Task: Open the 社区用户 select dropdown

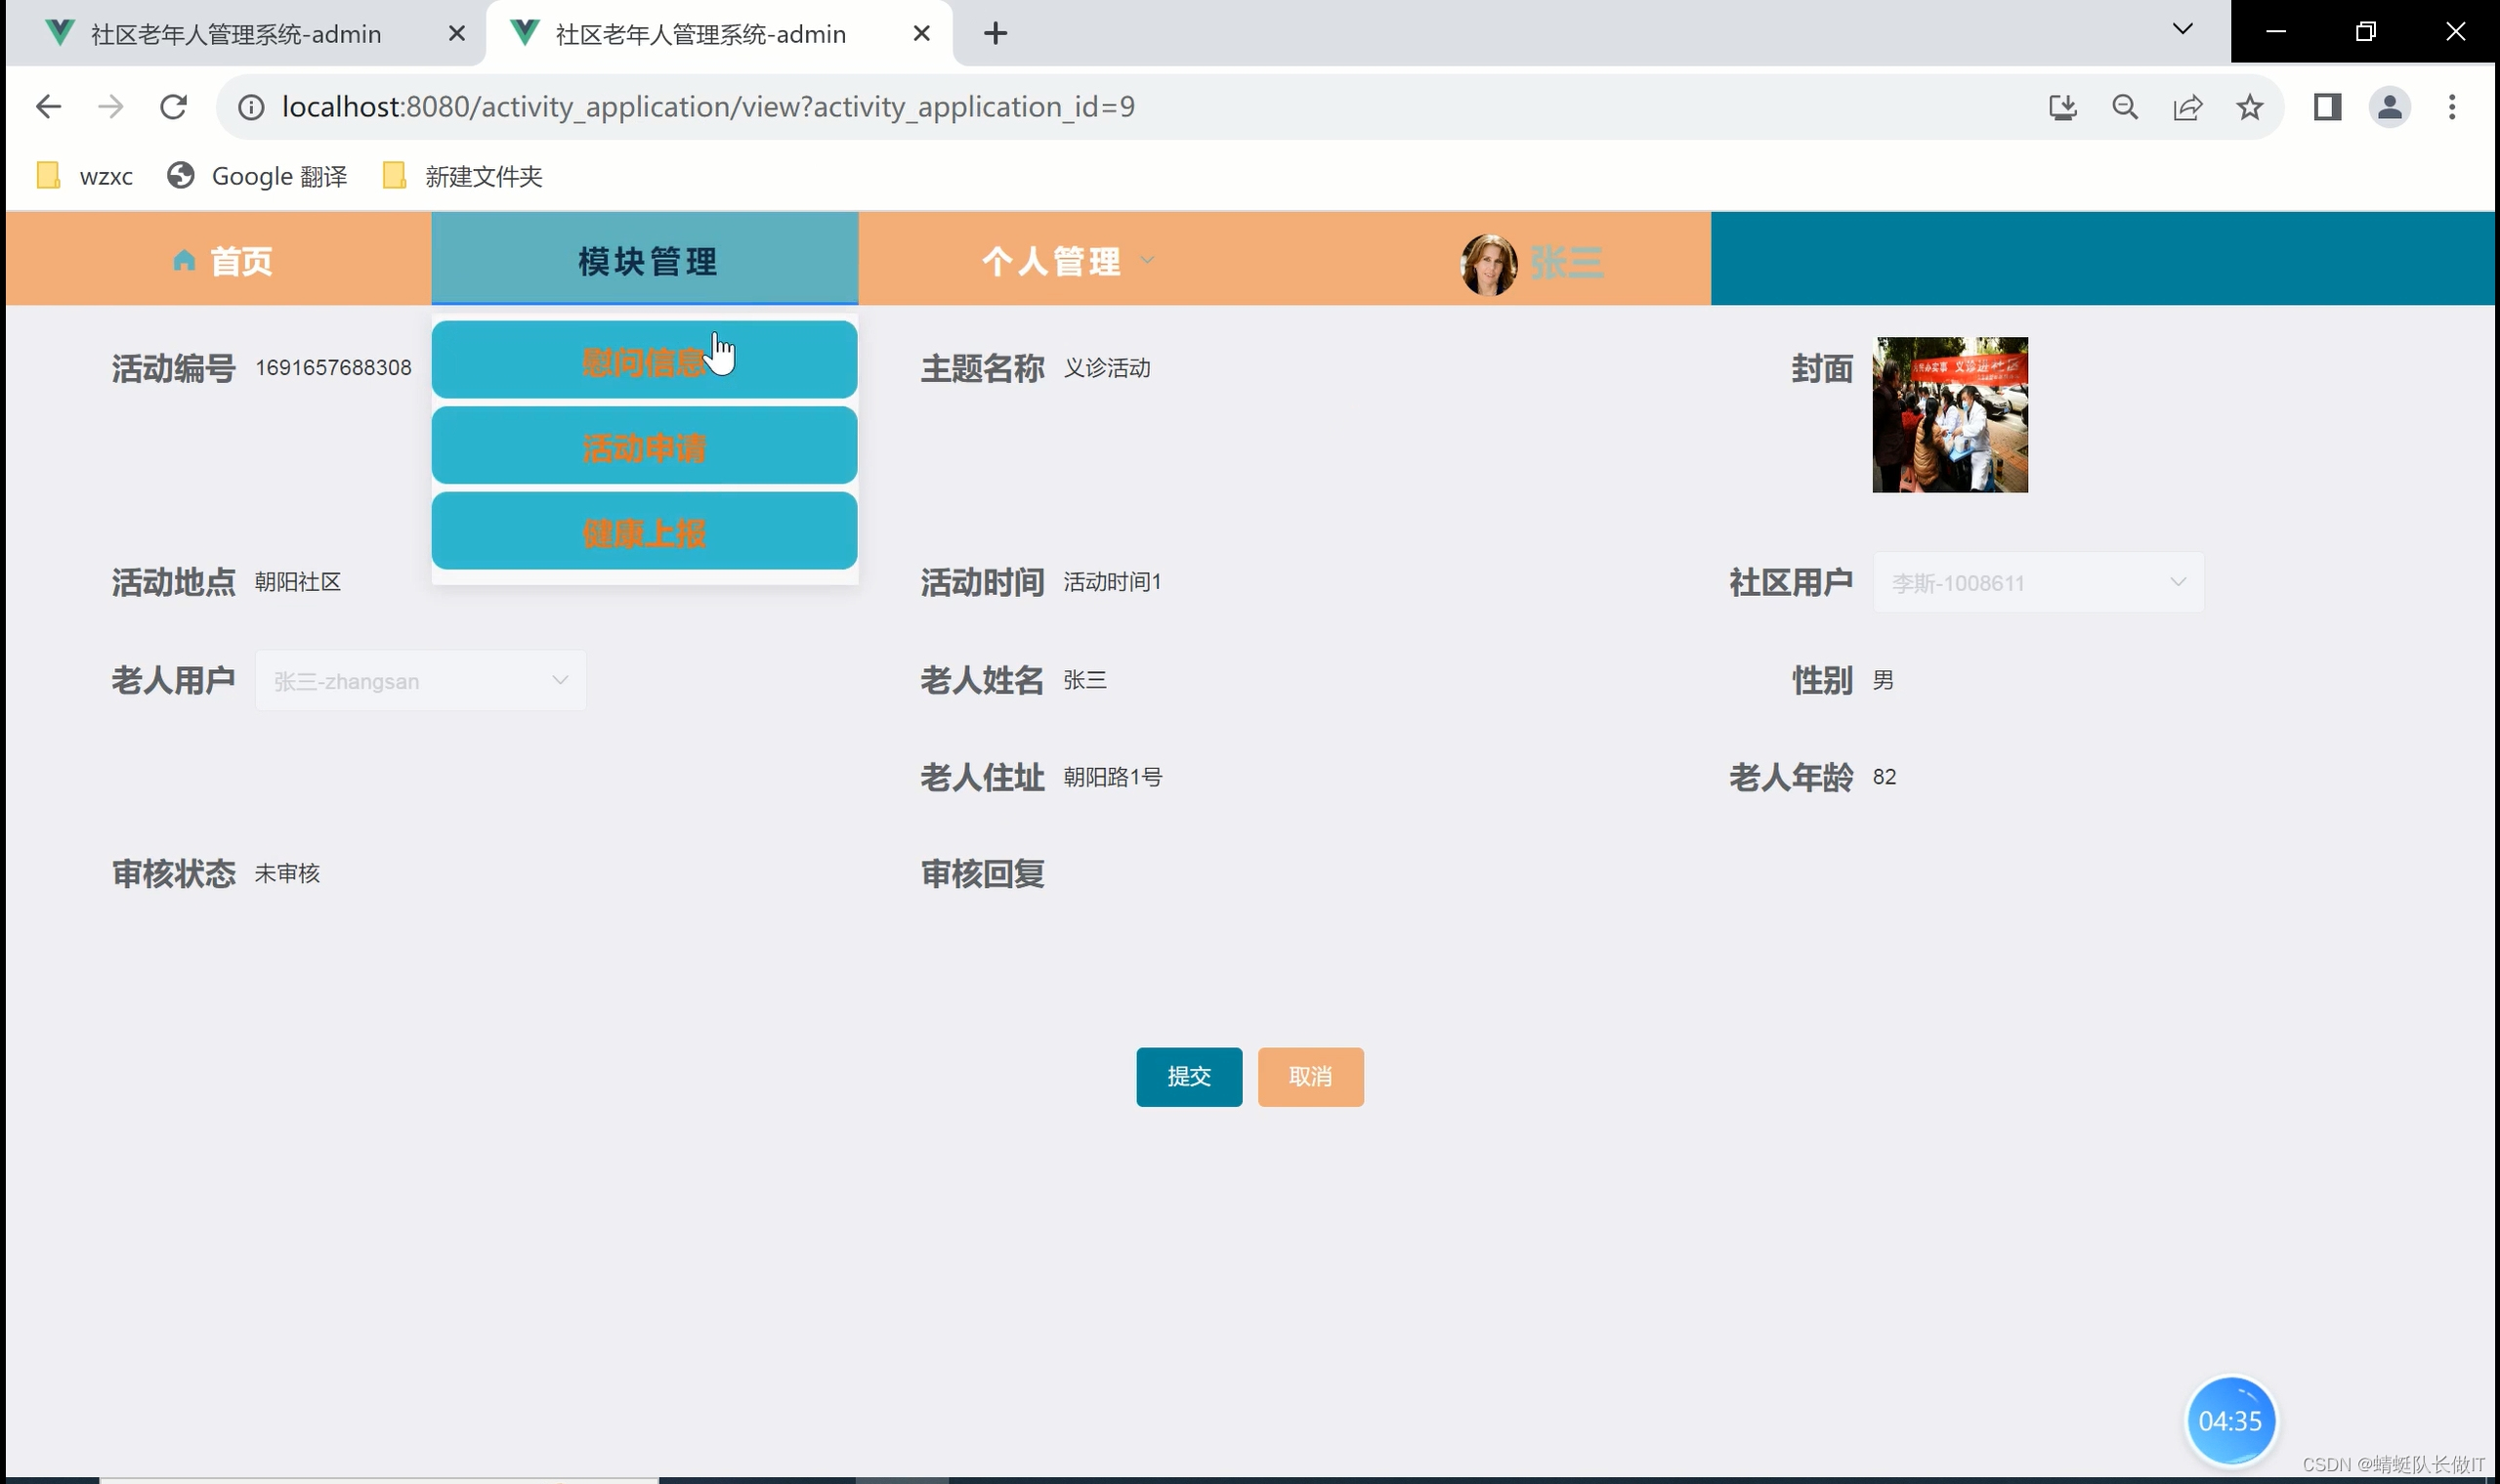Action: [2037, 583]
